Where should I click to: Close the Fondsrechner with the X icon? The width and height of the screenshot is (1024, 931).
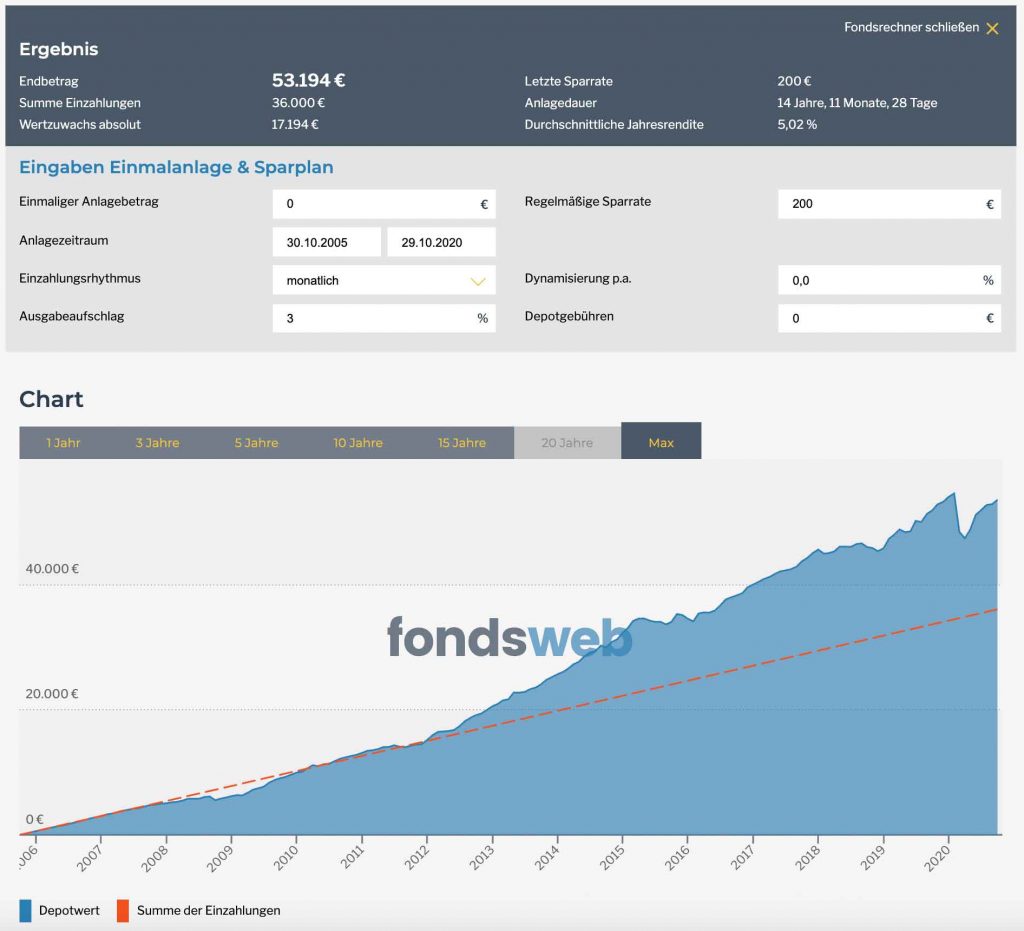pyautogui.click(x=992, y=28)
